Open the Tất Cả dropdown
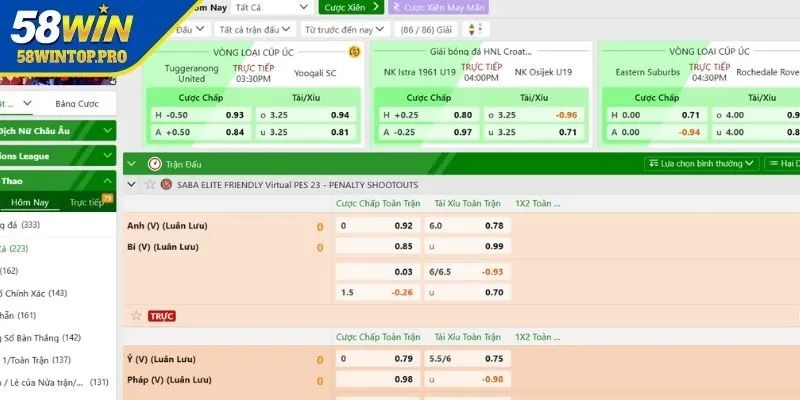Image resolution: width=800 pixels, height=400 pixels. point(272,7)
